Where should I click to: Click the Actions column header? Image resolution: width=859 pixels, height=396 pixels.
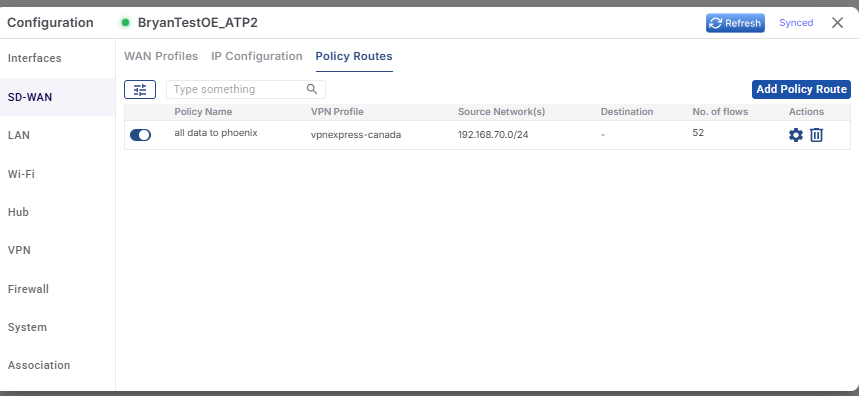click(806, 112)
